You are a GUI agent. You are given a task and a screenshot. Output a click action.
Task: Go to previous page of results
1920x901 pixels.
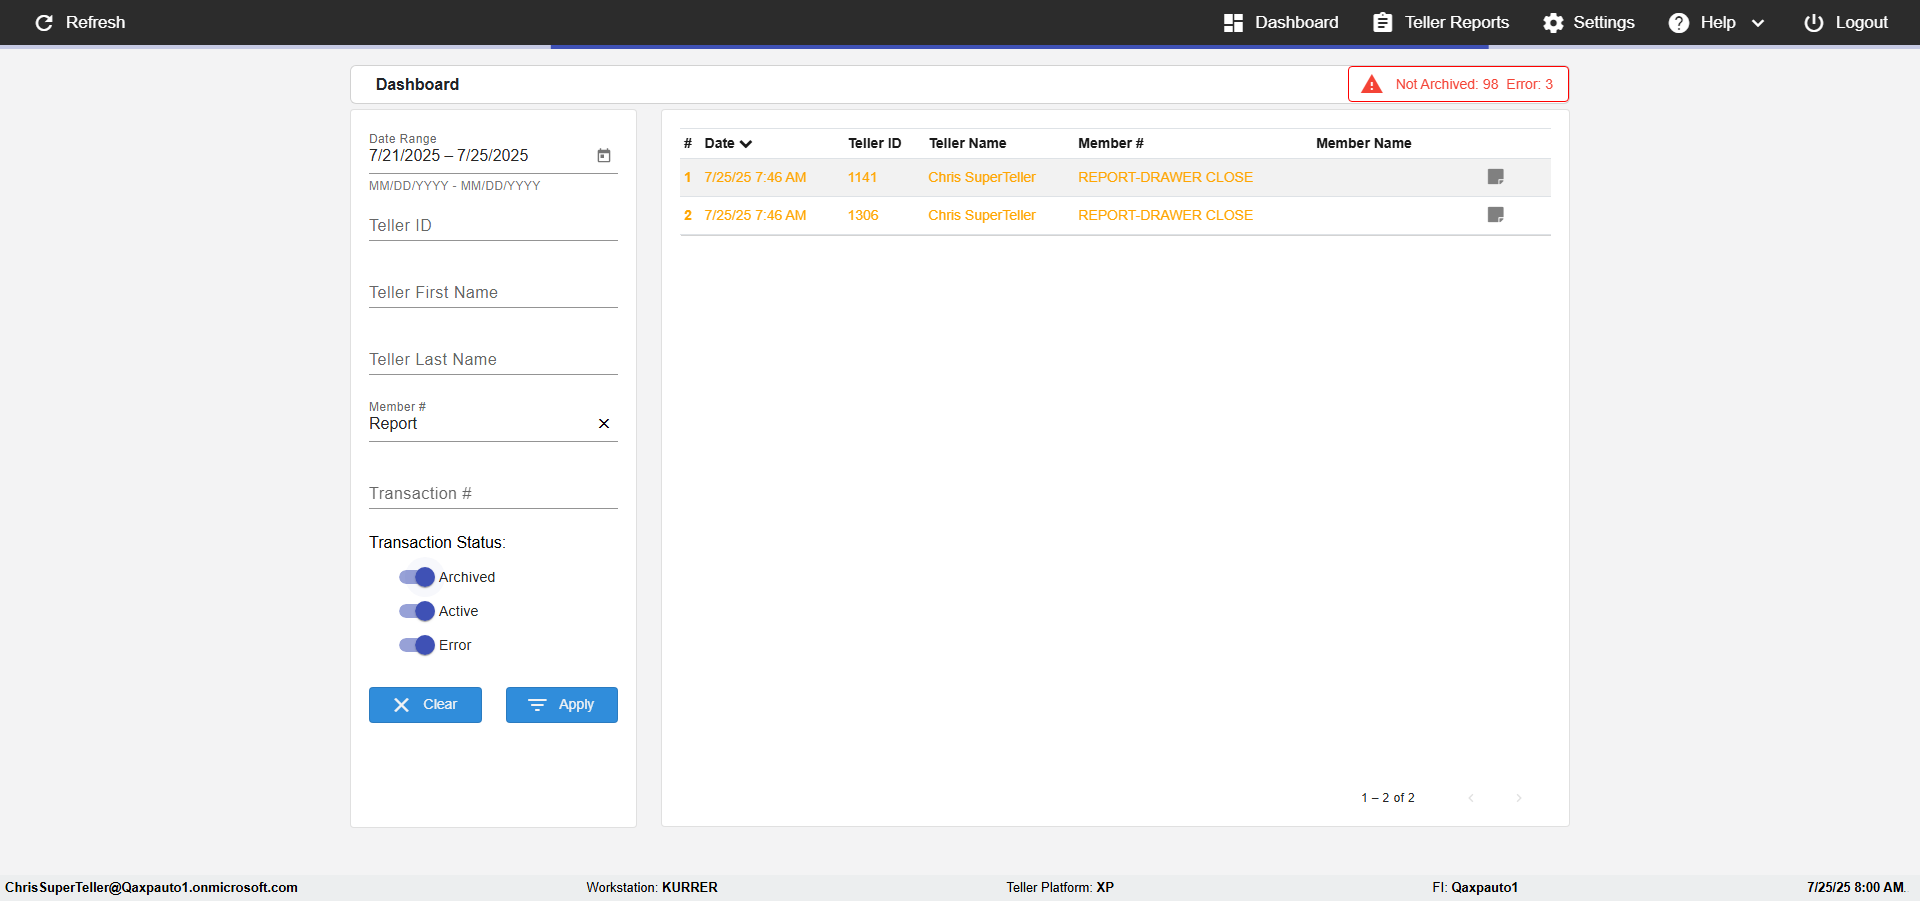(1471, 798)
